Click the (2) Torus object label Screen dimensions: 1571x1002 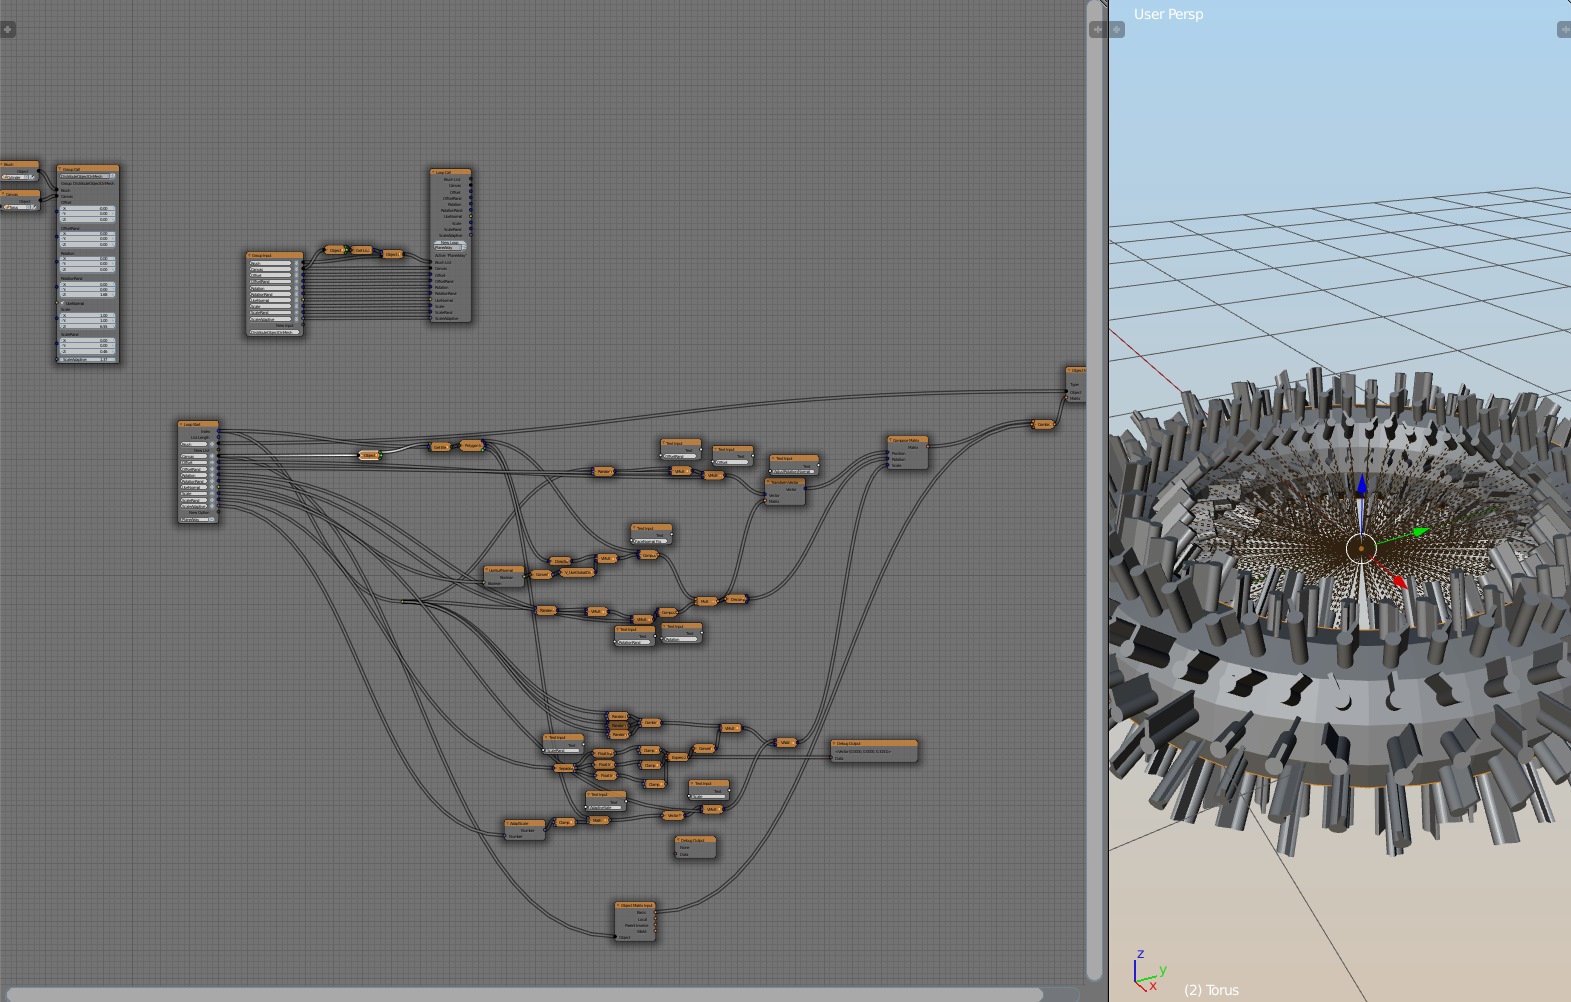click(1211, 990)
